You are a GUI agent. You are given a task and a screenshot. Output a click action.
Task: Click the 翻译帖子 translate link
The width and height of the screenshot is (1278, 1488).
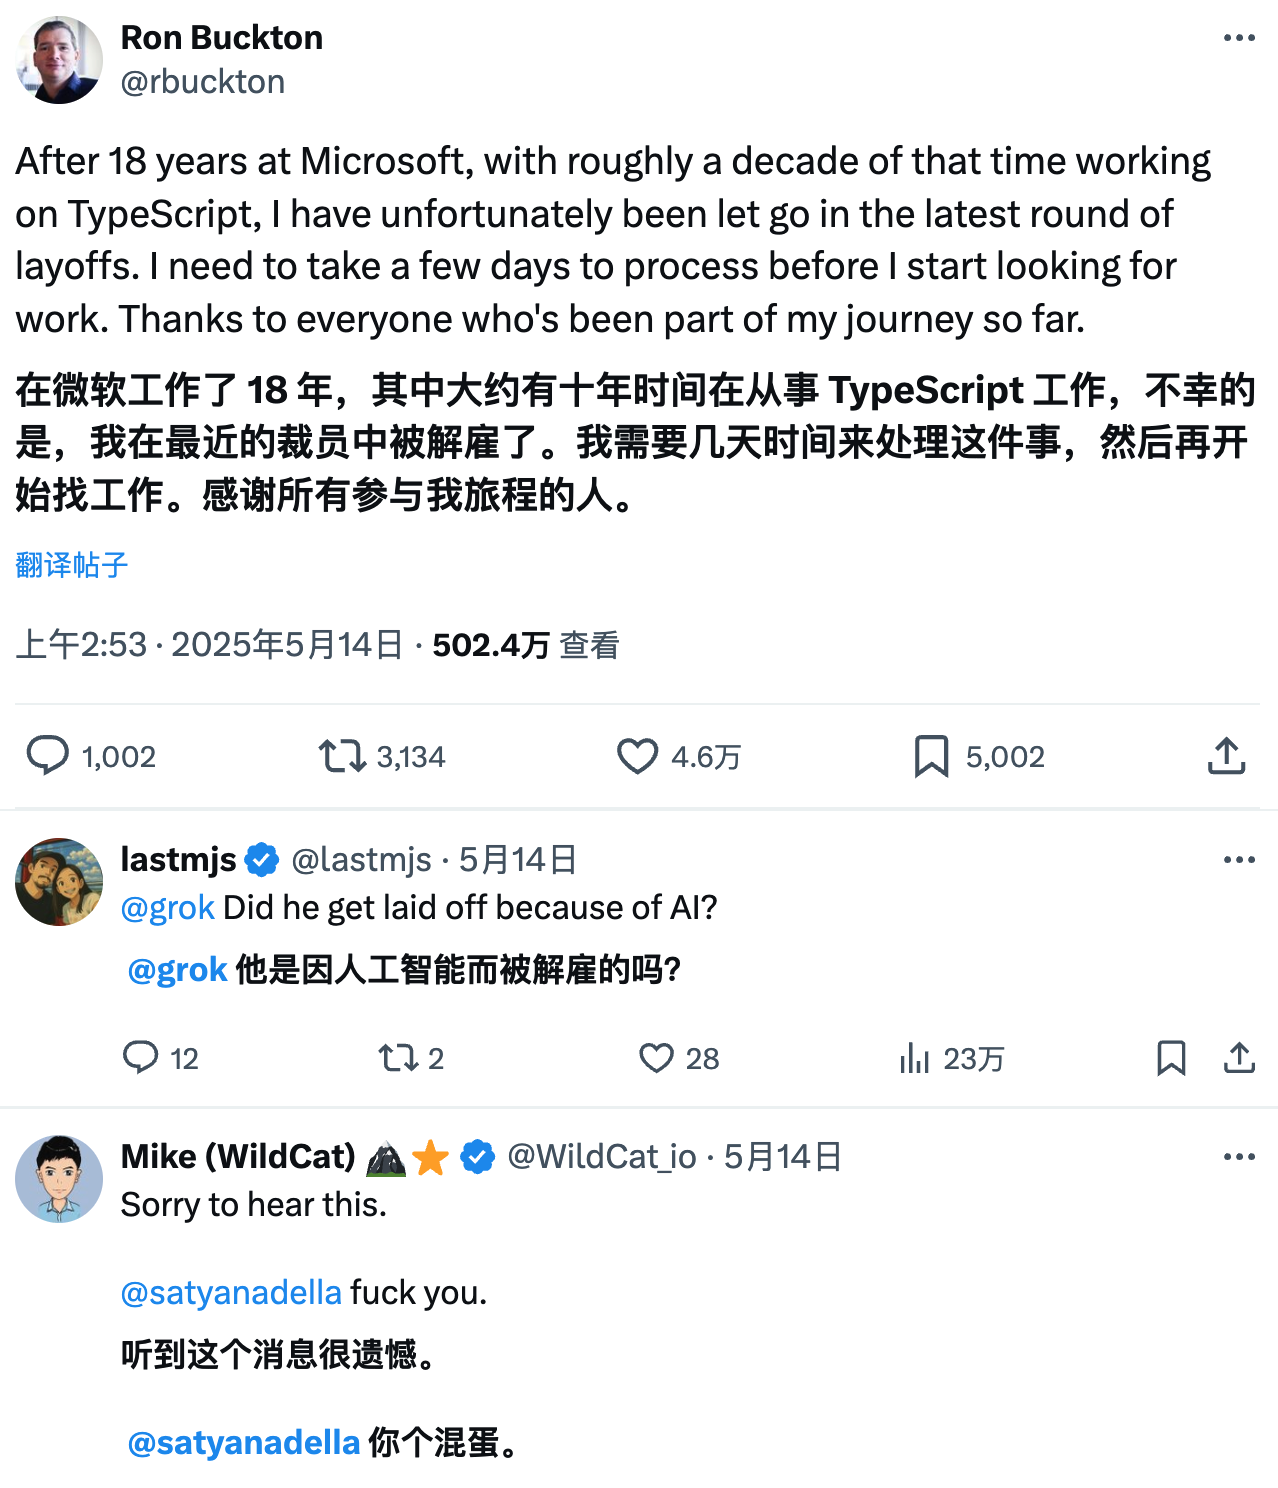tap(70, 566)
